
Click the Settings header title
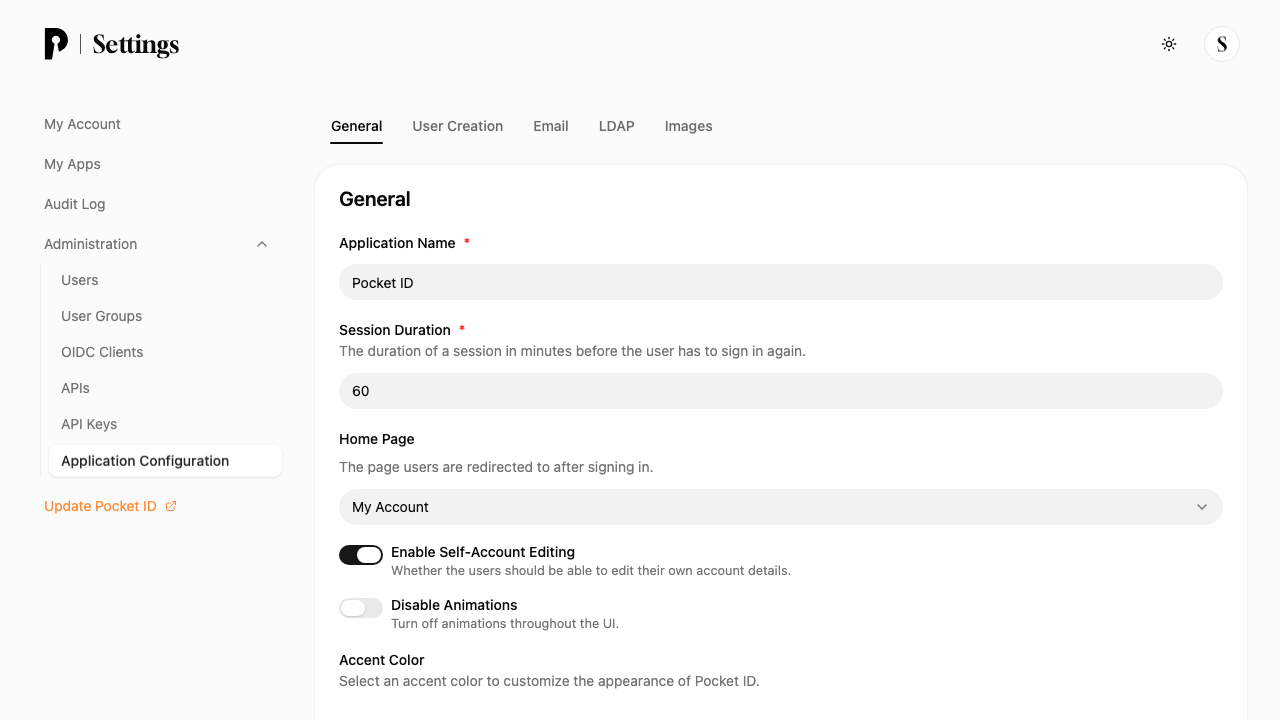point(136,45)
